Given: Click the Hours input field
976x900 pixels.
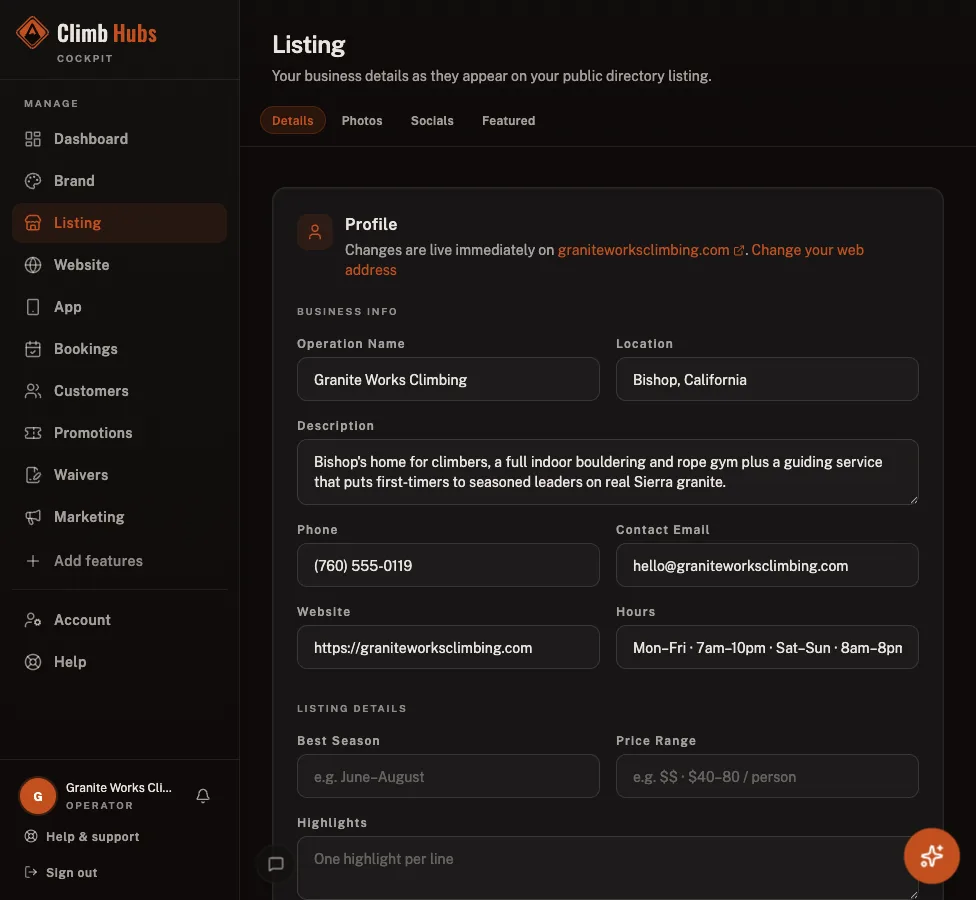Looking at the screenshot, I should (x=767, y=647).
